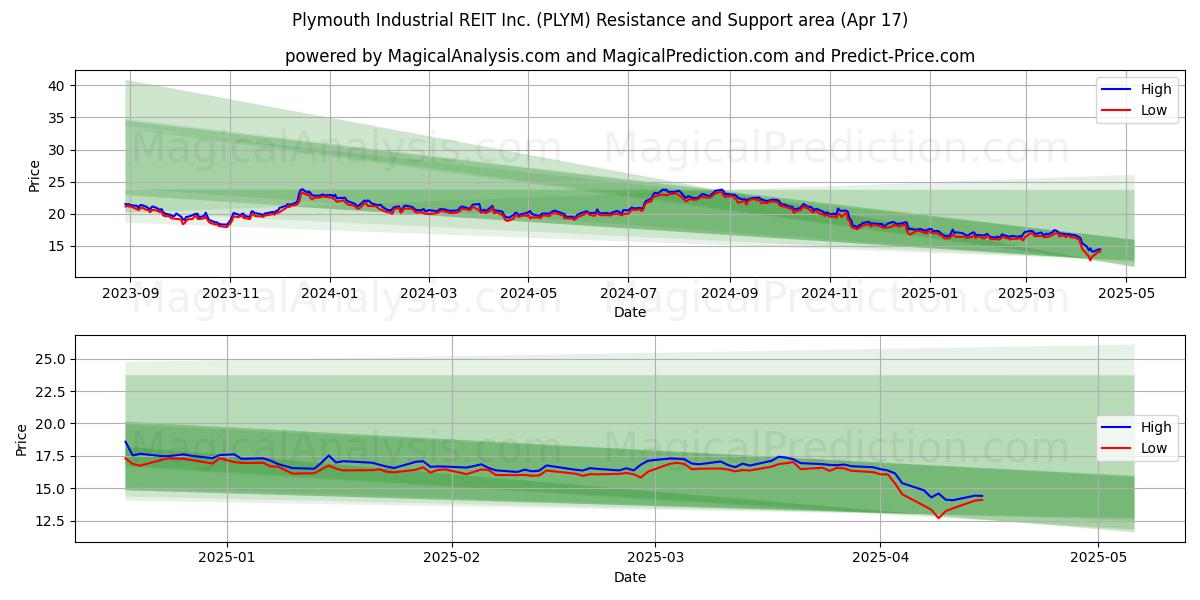Click the '30' price label on the top chart

coord(57,150)
